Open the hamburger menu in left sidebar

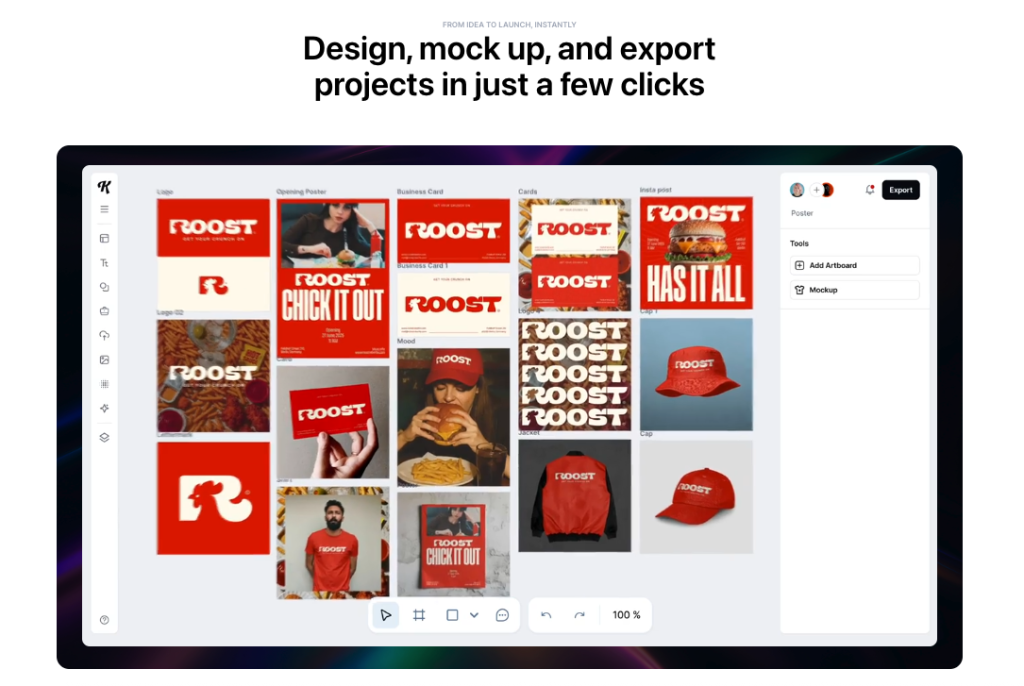(104, 209)
